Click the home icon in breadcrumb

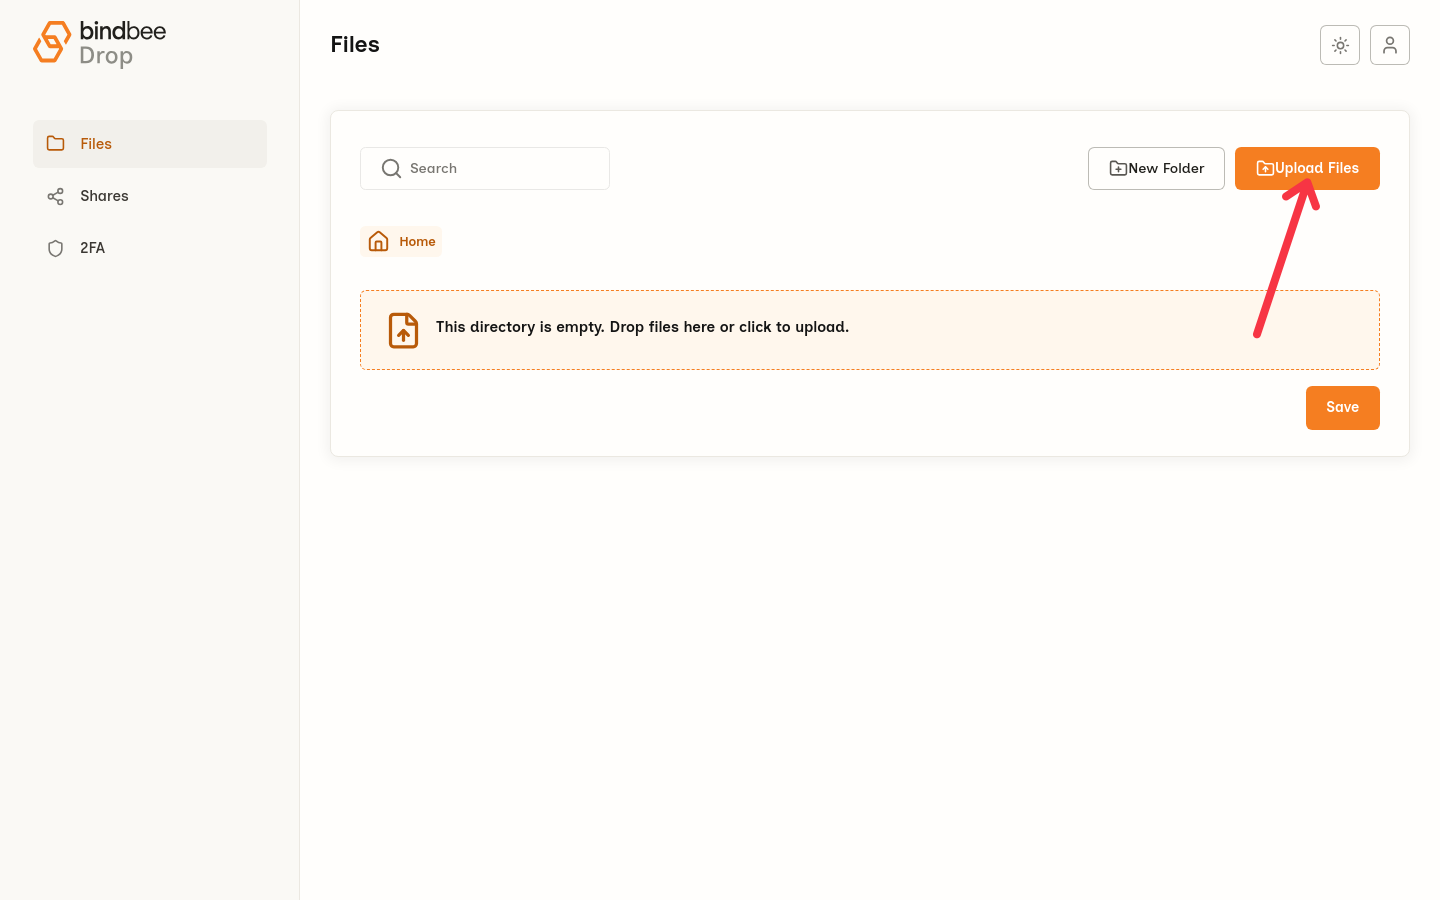378,241
